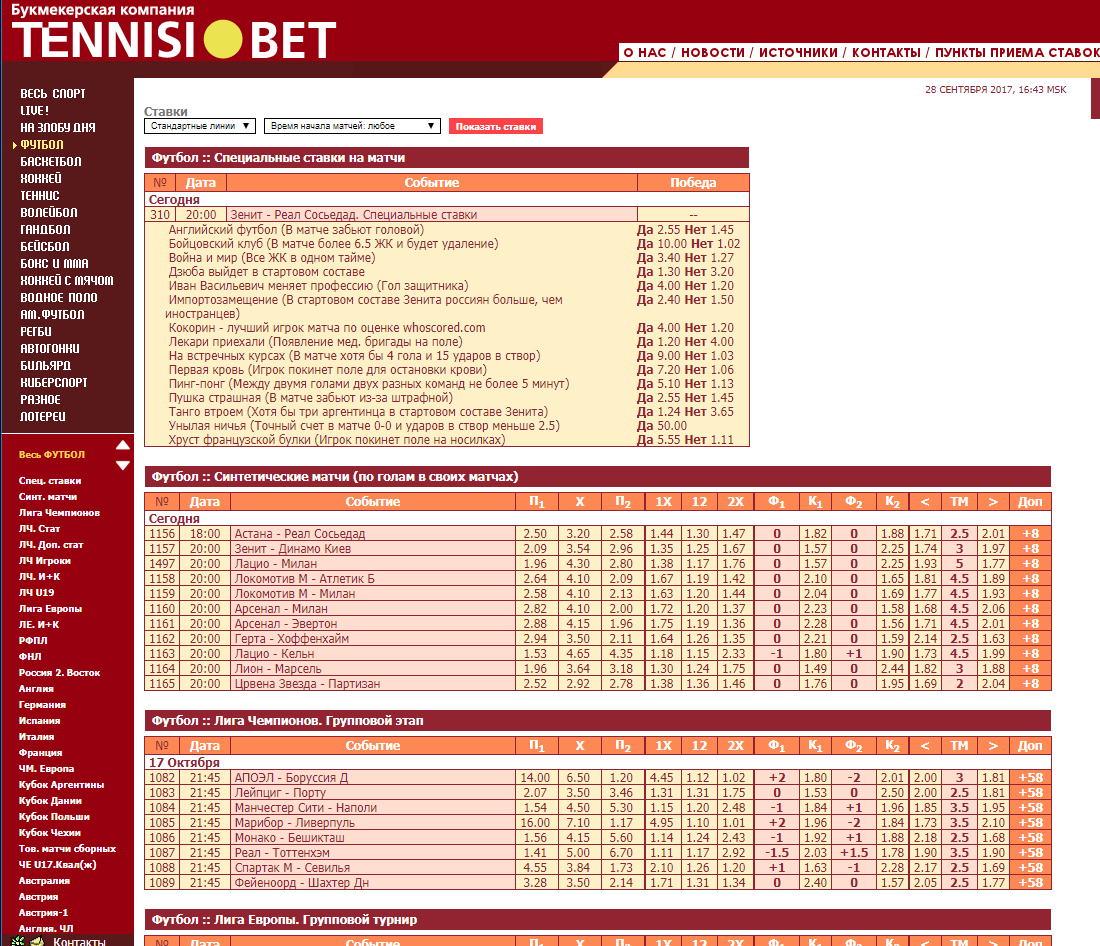Select ТЕННИС in sidebar

[39, 195]
